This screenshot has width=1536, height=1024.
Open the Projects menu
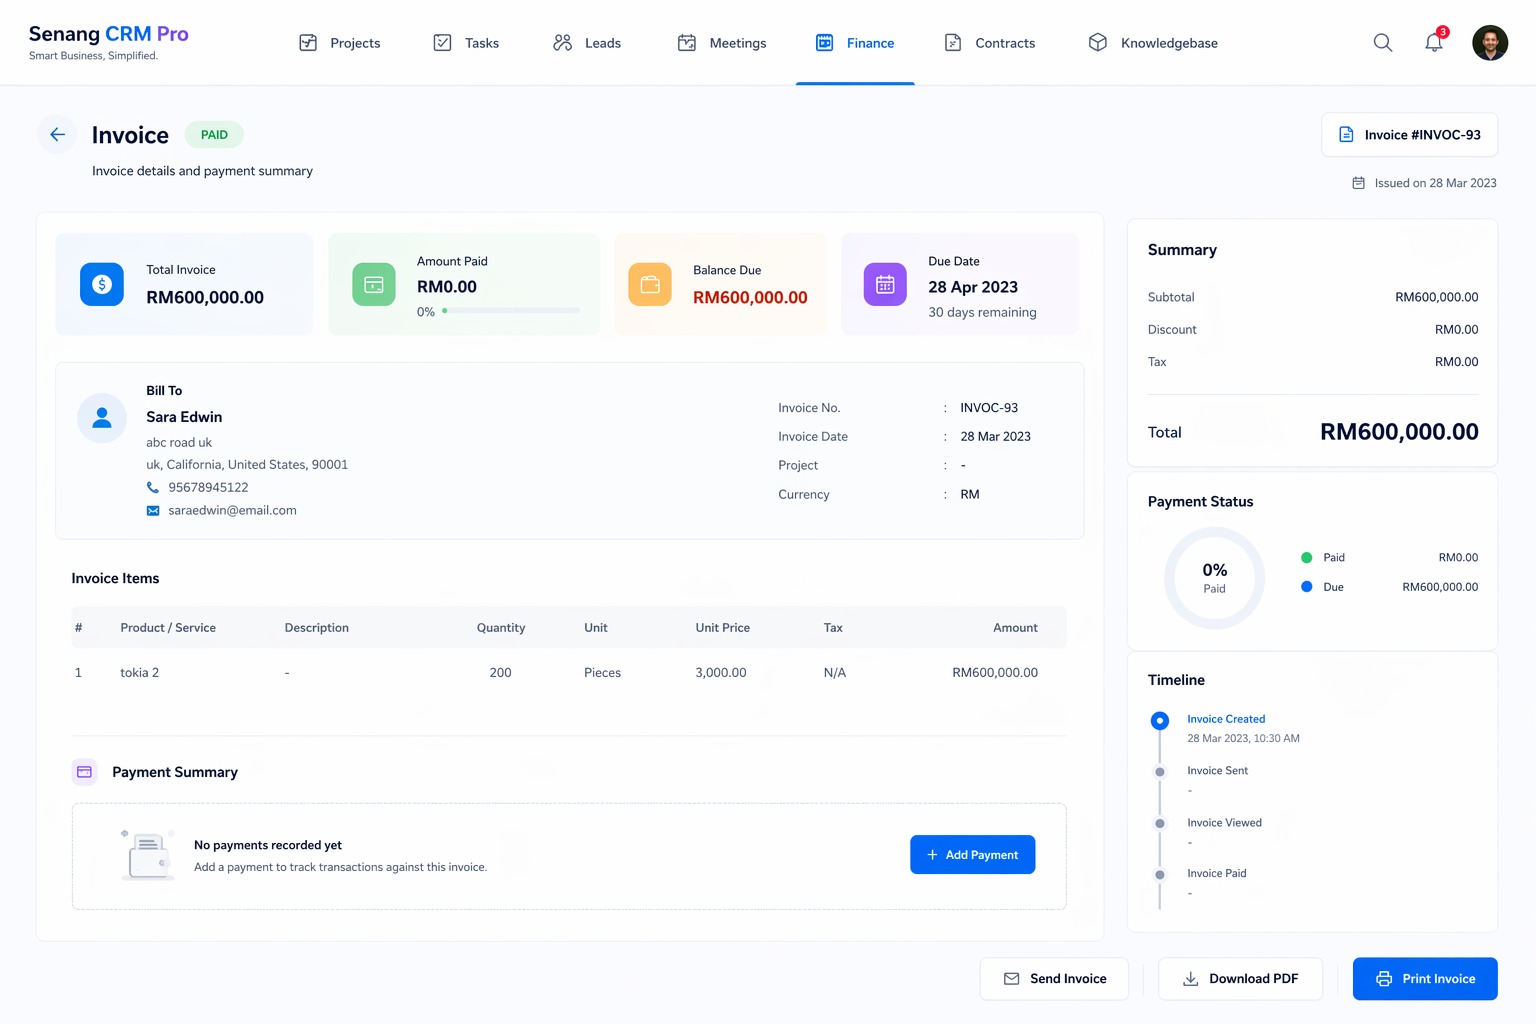click(x=340, y=43)
